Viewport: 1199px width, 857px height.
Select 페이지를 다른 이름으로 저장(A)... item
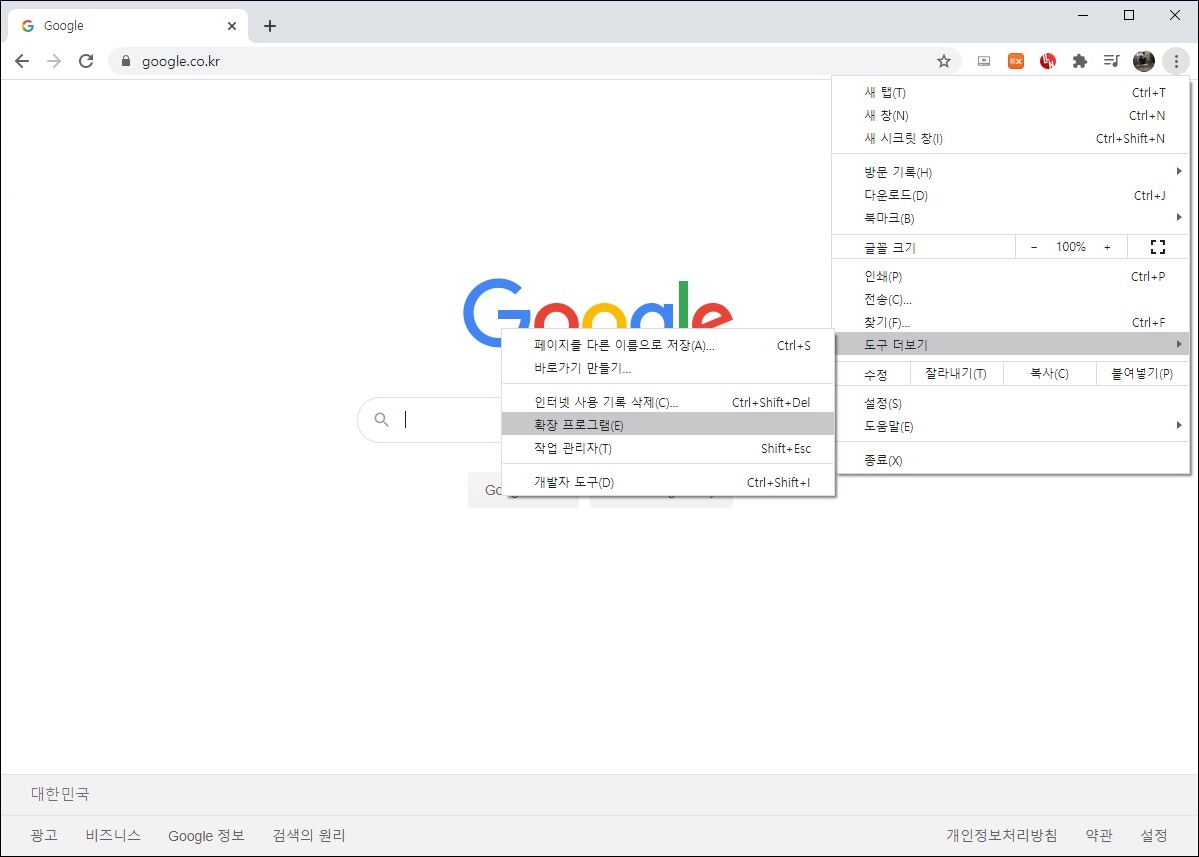668,346
